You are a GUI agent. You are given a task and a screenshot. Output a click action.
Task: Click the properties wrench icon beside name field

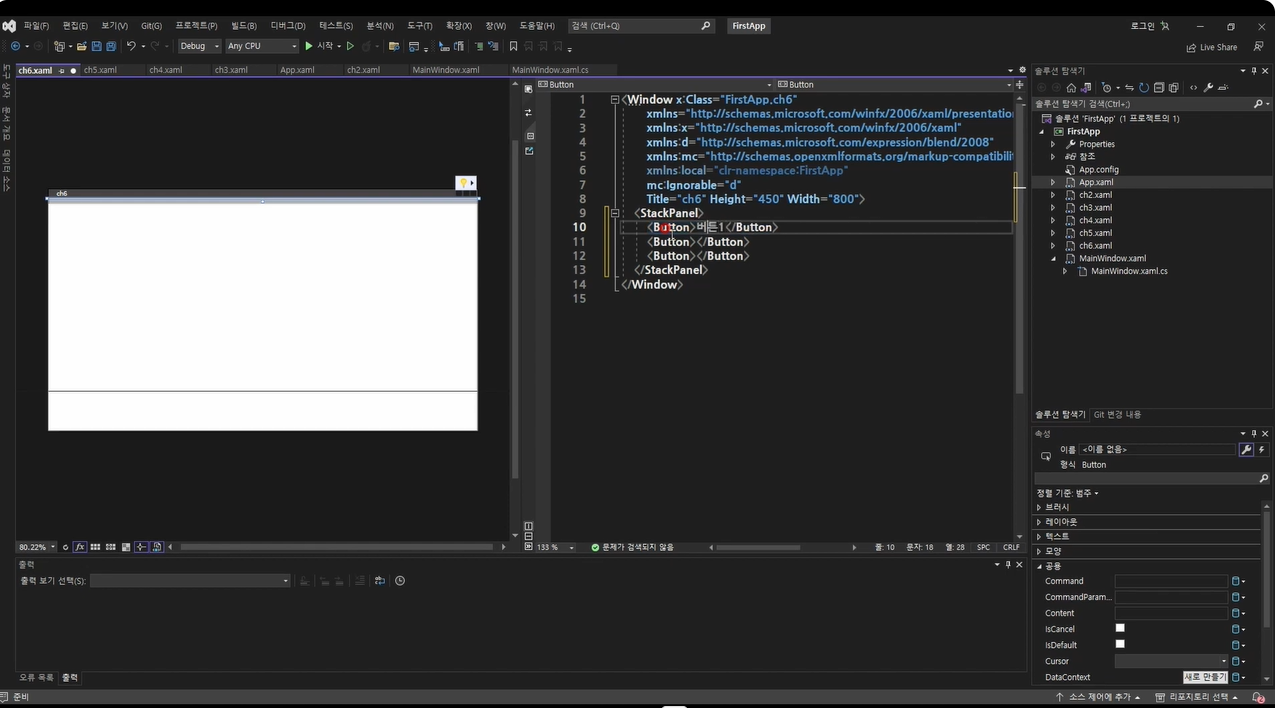coord(1246,450)
